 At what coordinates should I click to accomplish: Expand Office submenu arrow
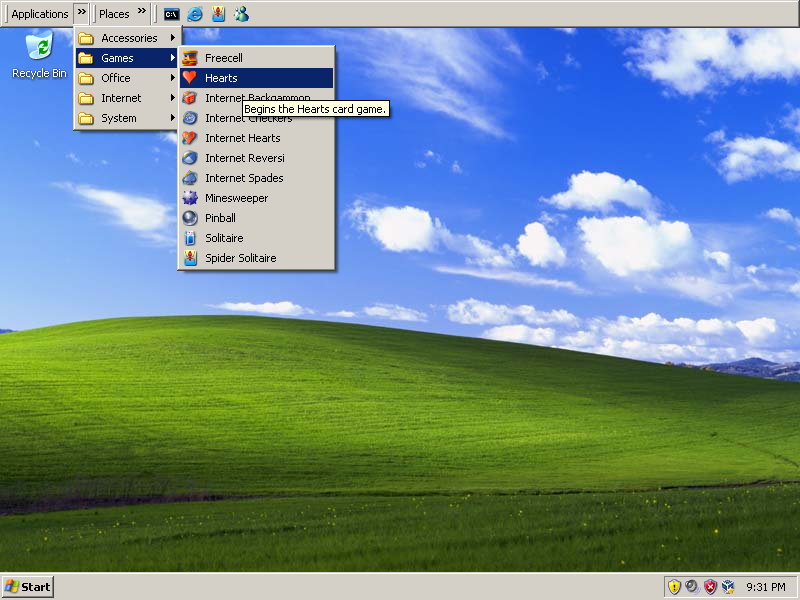173,78
